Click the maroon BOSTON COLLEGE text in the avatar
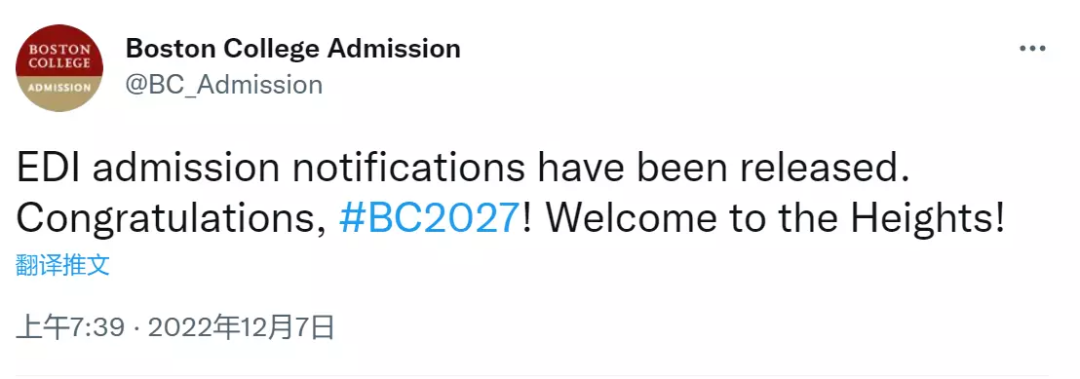1080x379 pixels. (59, 56)
